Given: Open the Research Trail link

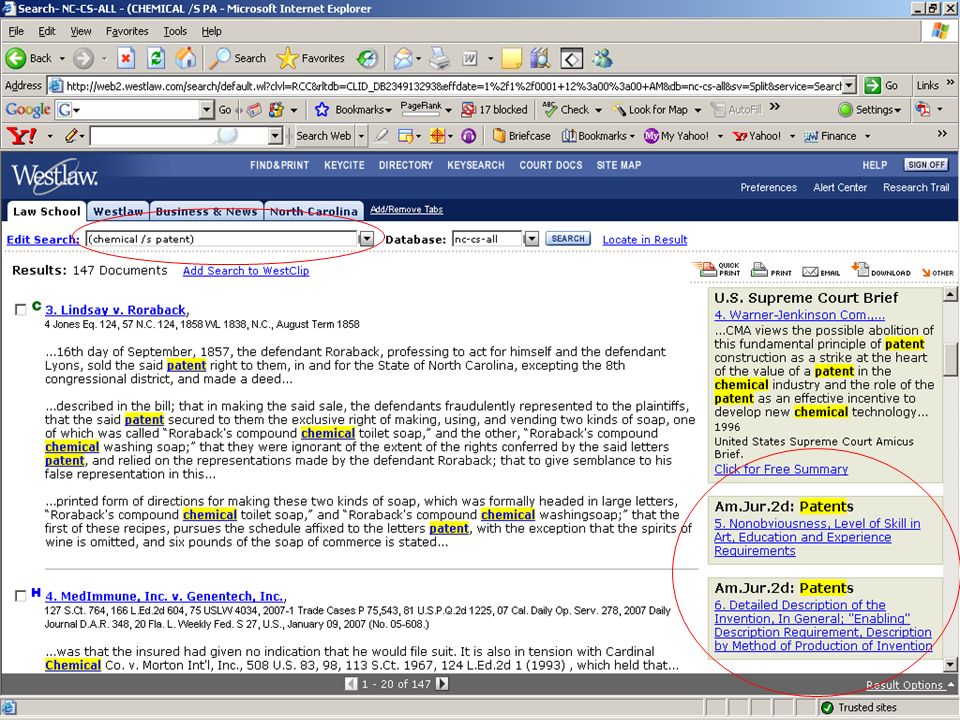Looking at the screenshot, I should pyautogui.click(x=916, y=187).
